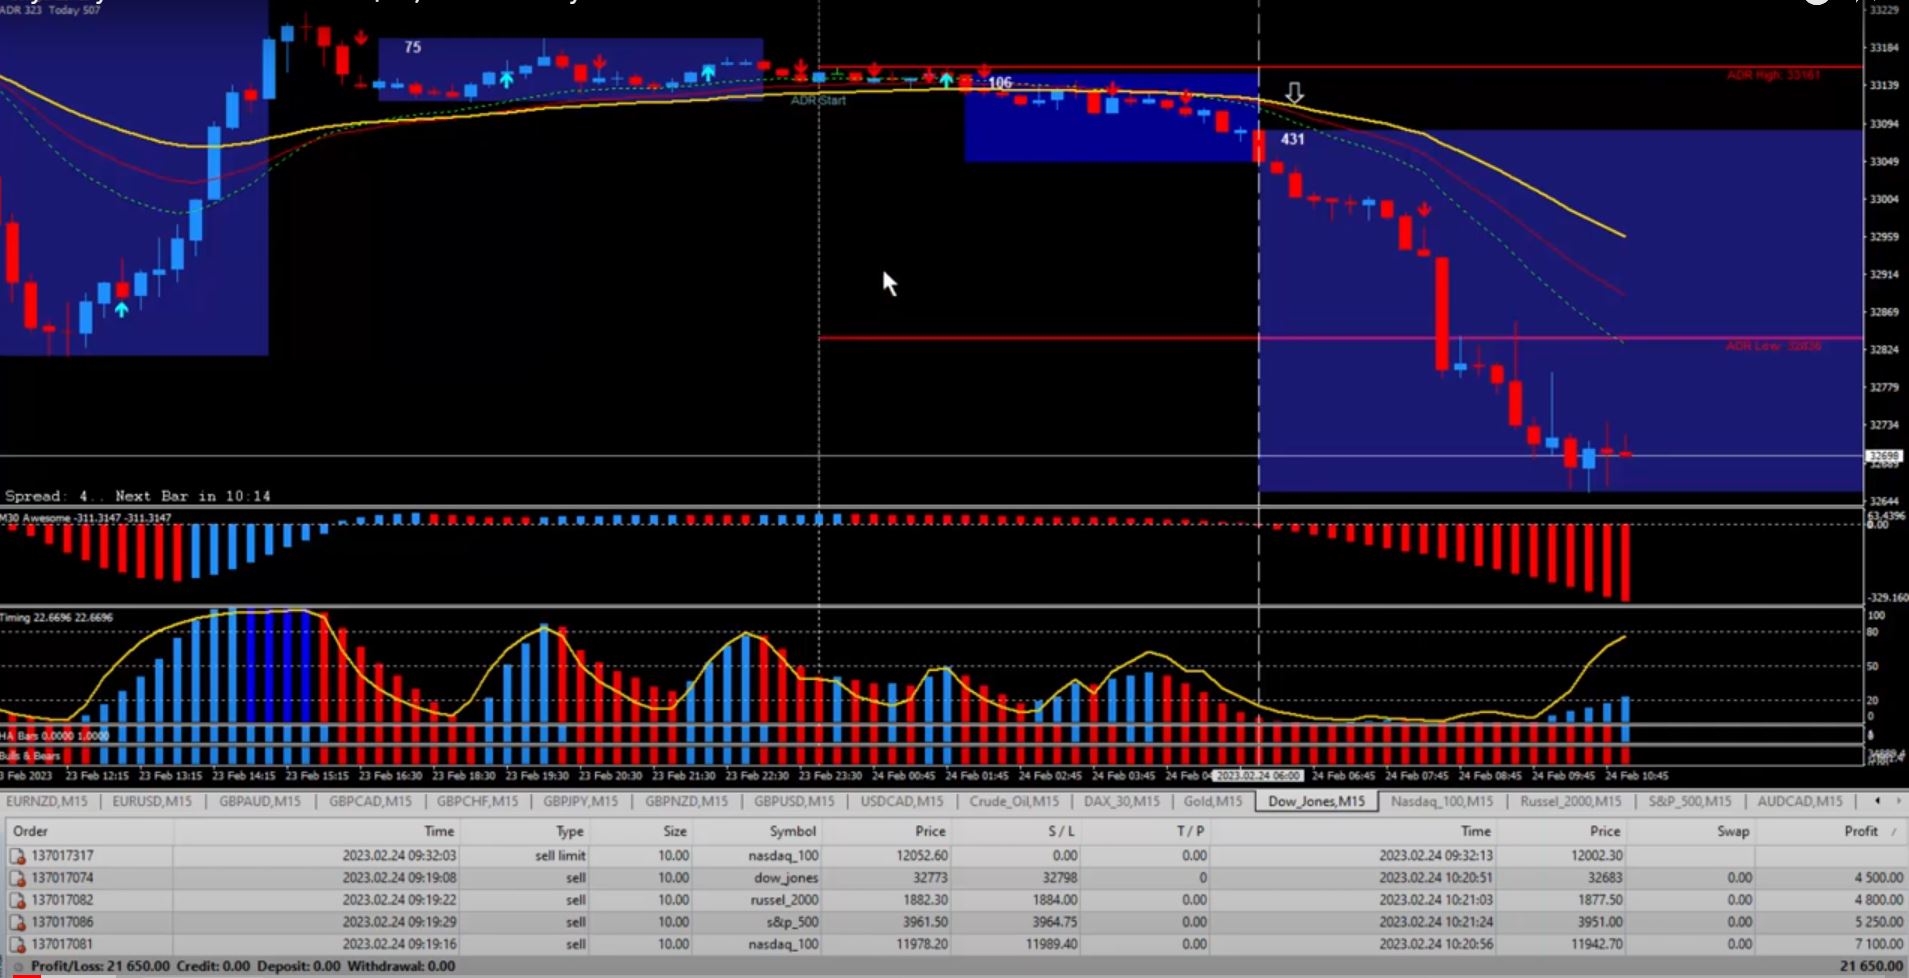1909x978 pixels.
Task: Click the Profit/Loss summary row icon
Action: click(x=17, y=967)
